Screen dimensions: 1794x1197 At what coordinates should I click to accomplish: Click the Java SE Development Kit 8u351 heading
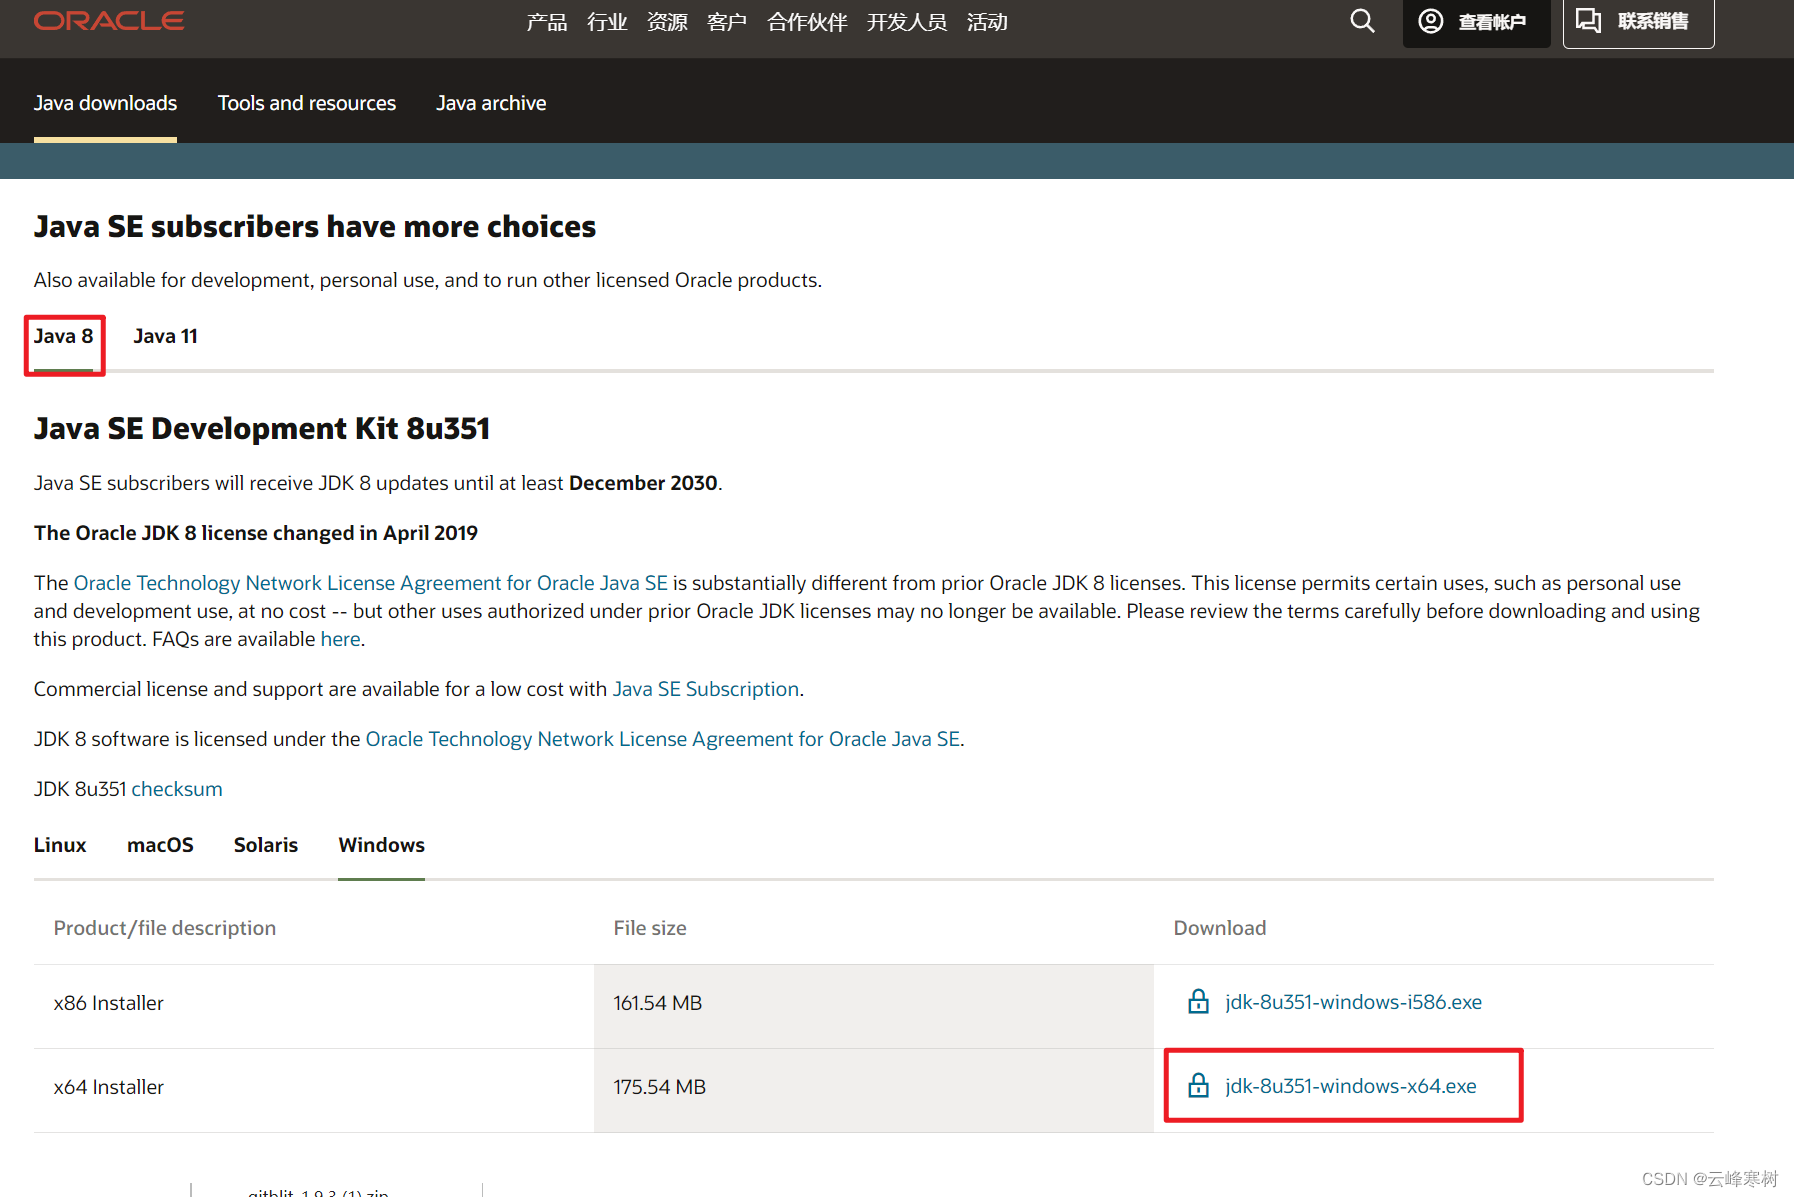tap(262, 429)
